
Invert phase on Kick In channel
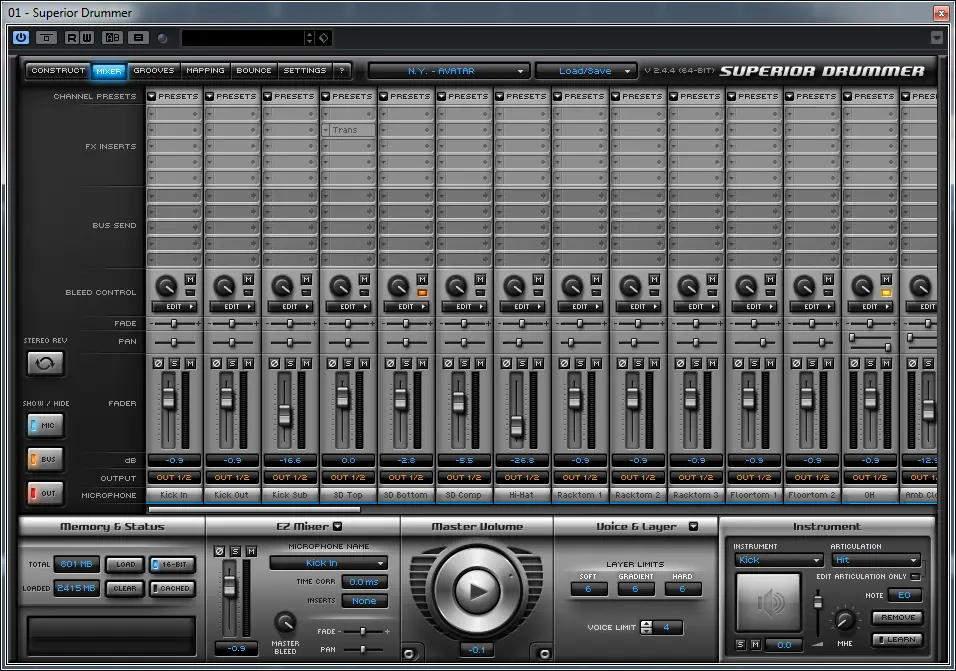tap(157, 362)
